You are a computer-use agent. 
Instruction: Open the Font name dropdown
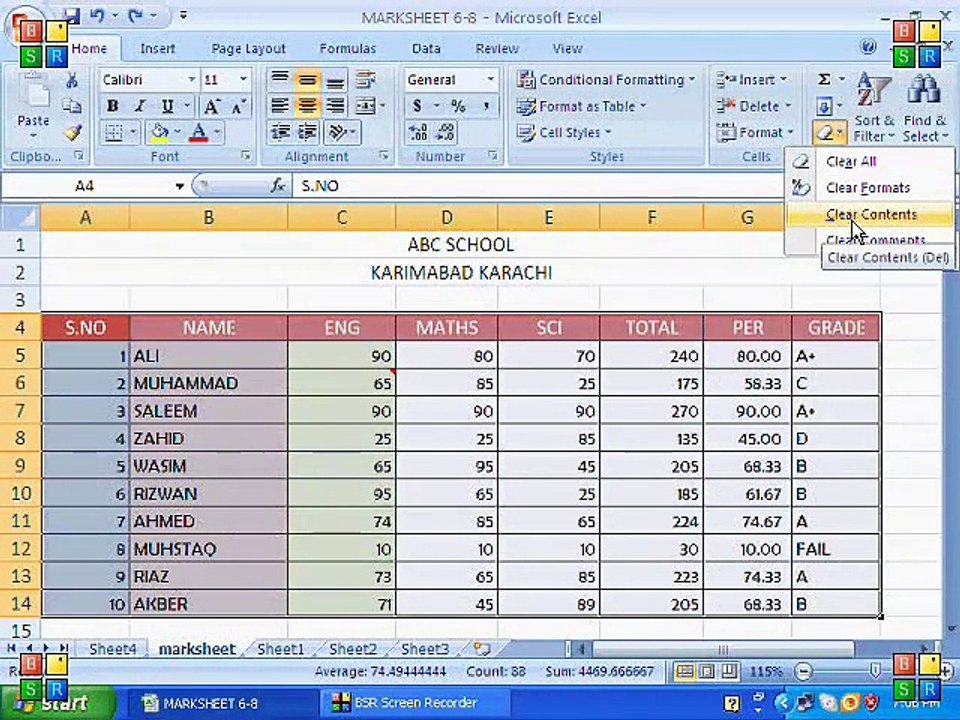[191, 80]
